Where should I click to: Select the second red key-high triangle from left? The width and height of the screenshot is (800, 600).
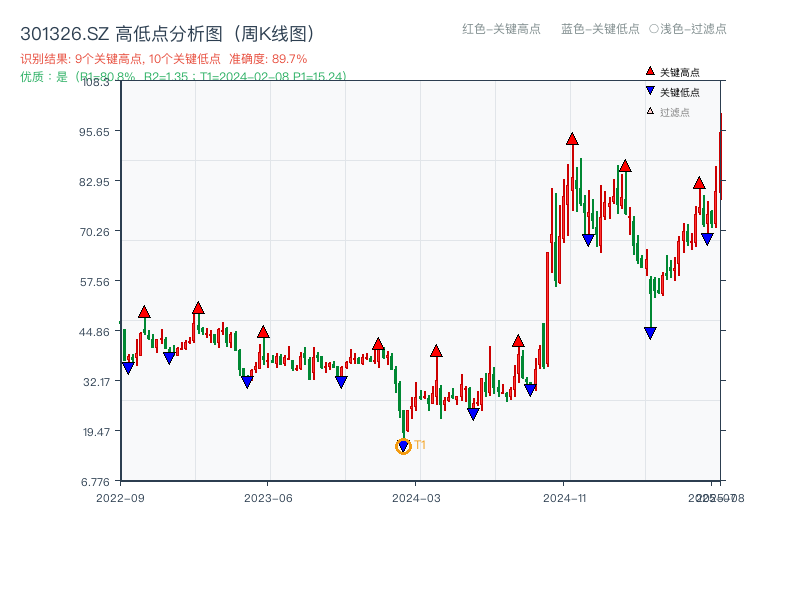point(198,308)
